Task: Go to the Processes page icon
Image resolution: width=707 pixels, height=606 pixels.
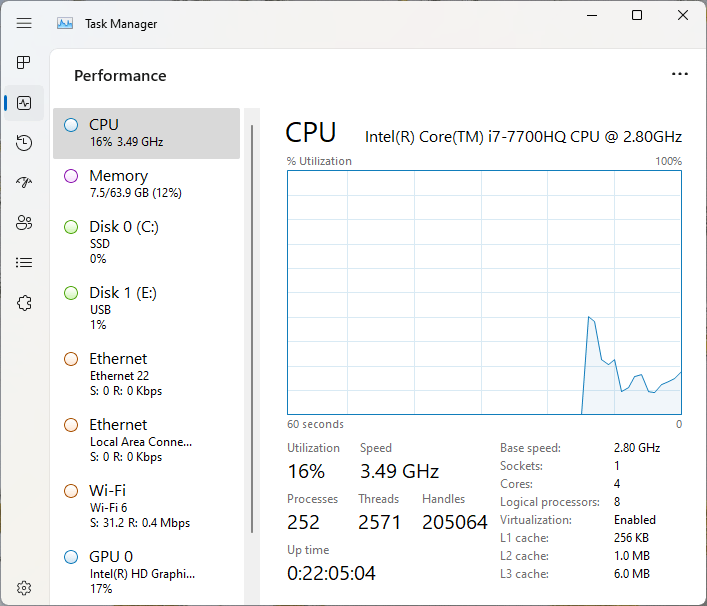Action: click(23, 62)
